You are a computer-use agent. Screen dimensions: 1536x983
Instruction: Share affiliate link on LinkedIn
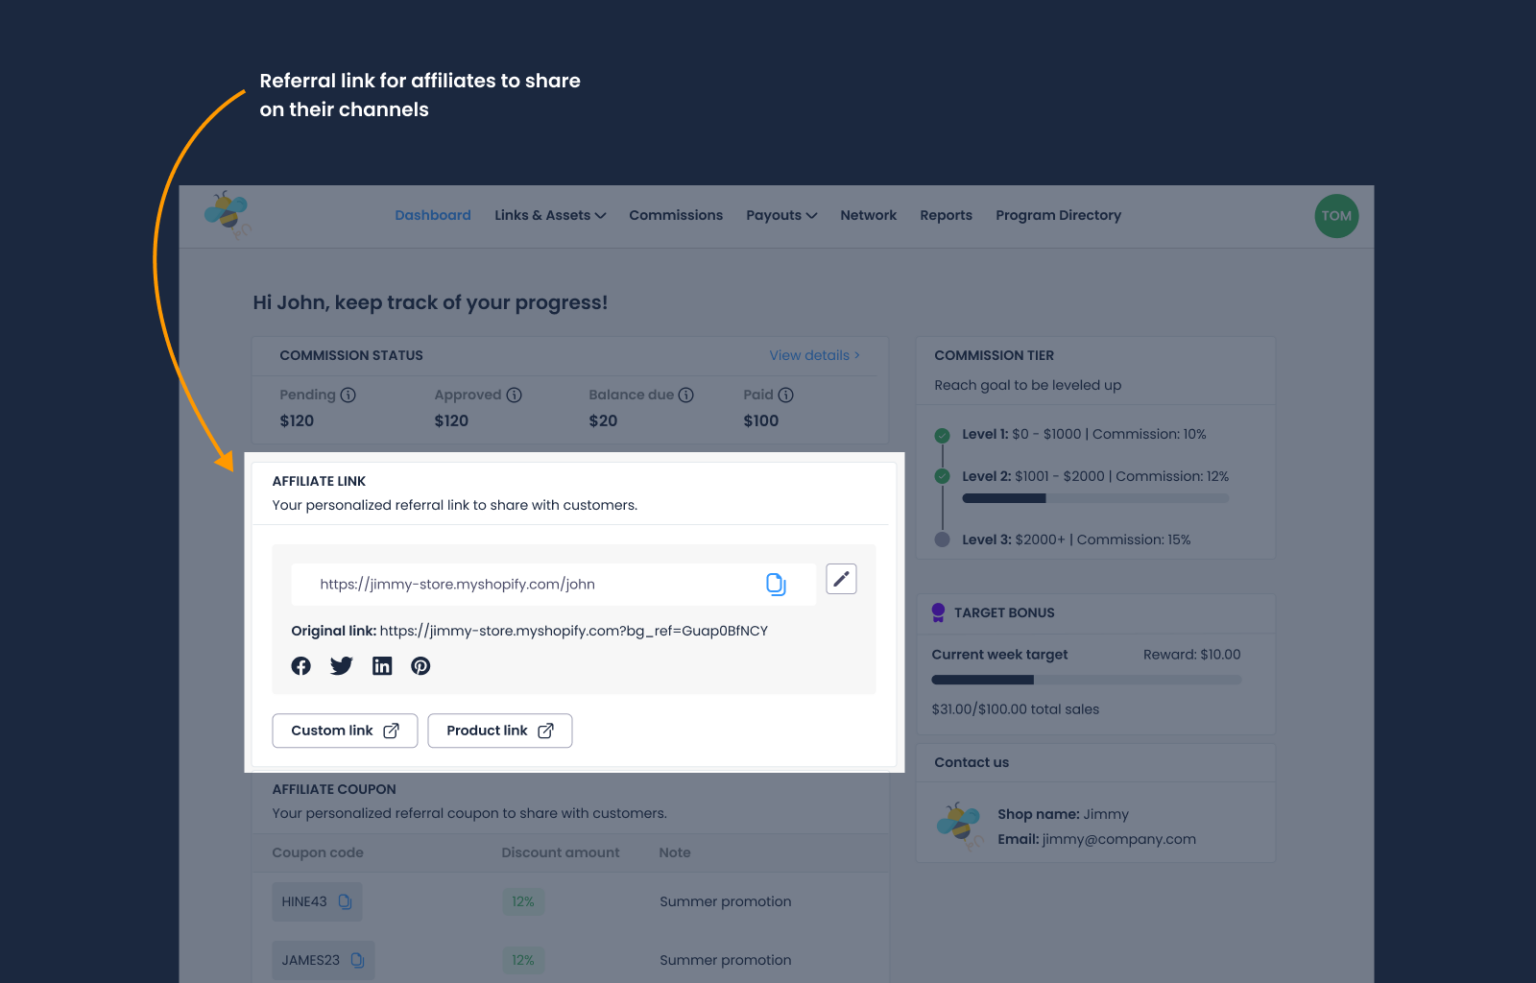[x=382, y=665]
